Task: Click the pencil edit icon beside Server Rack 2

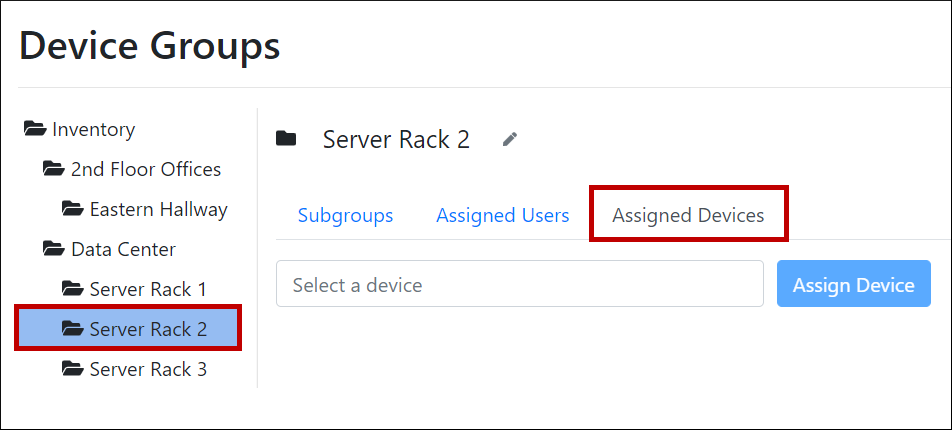Action: point(510,139)
